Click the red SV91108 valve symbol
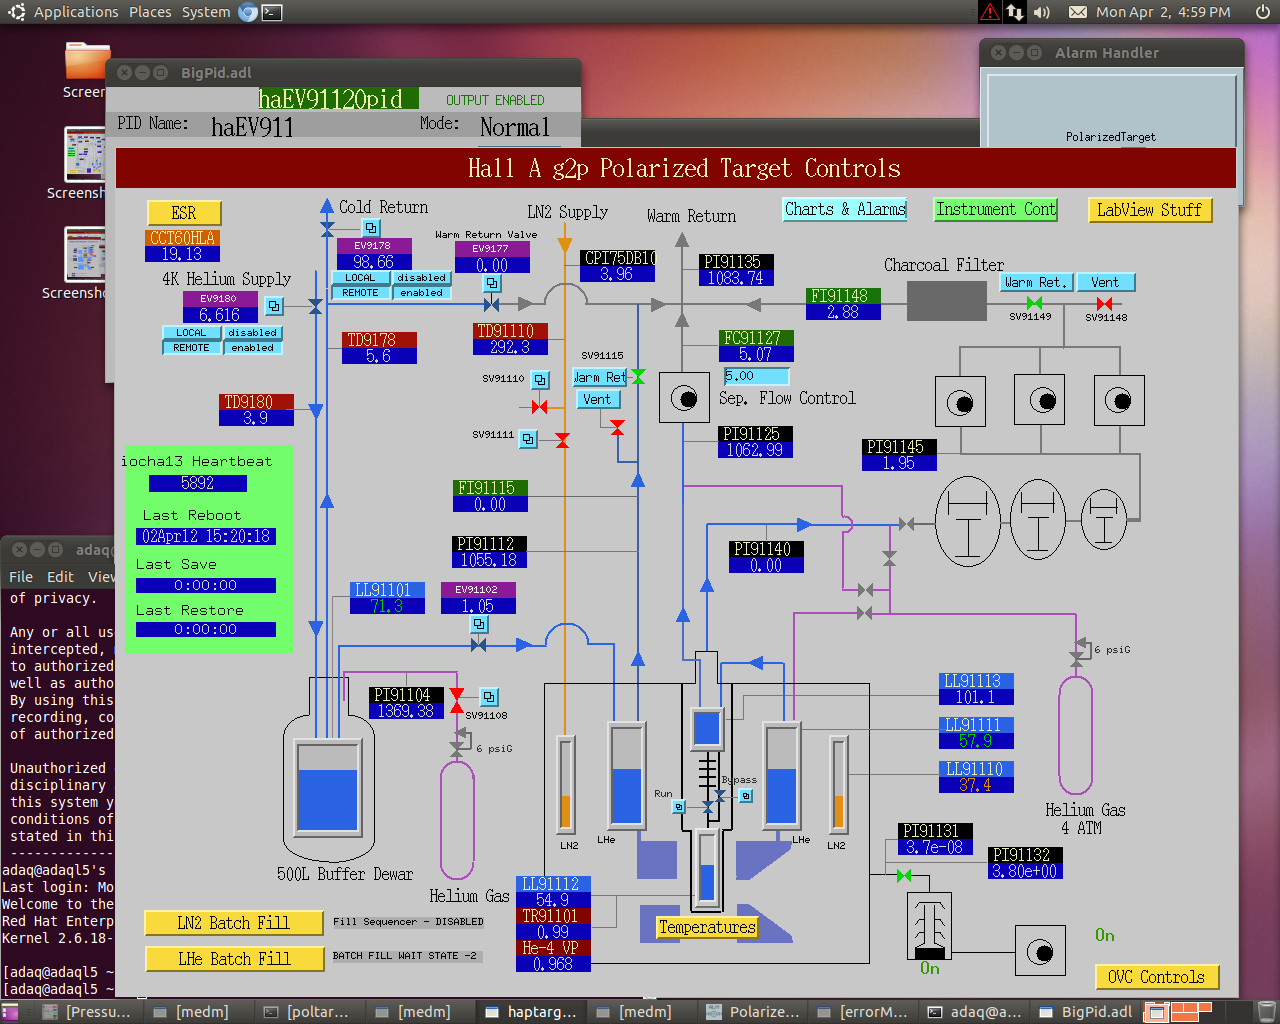Viewport: 1280px width, 1024px height. pos(457,701)
